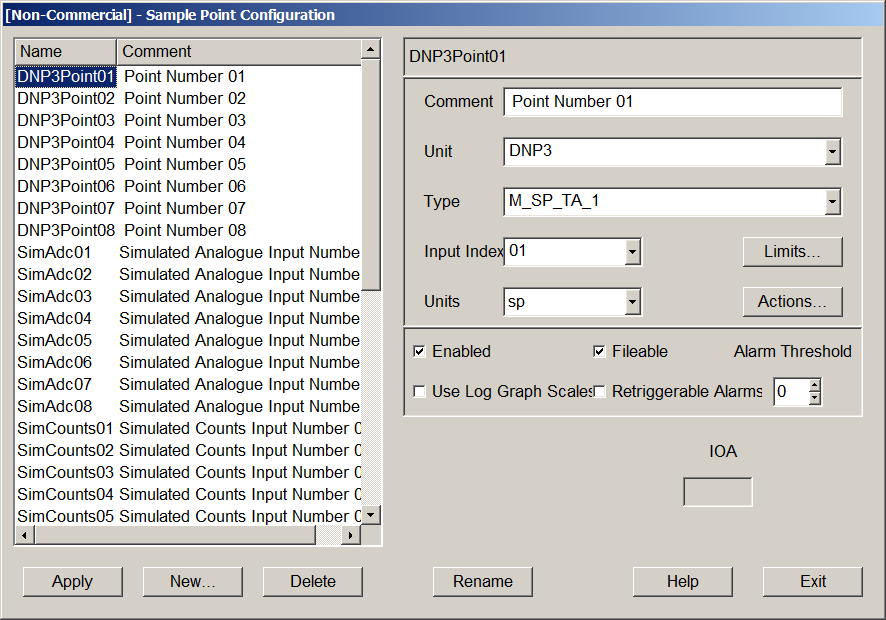Select SimCounts01 in the list
The image size is (886, 620).
[x=65, y=429]
